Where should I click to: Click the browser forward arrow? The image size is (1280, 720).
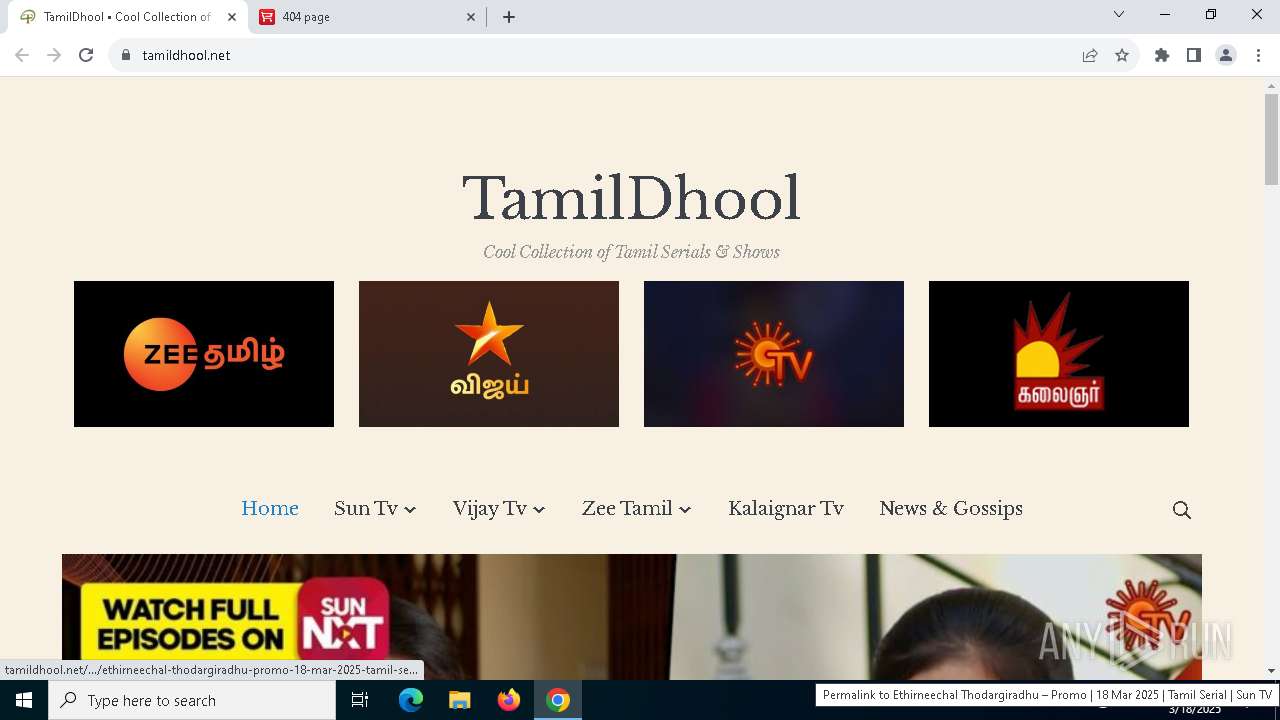click(x=54, y=55)
